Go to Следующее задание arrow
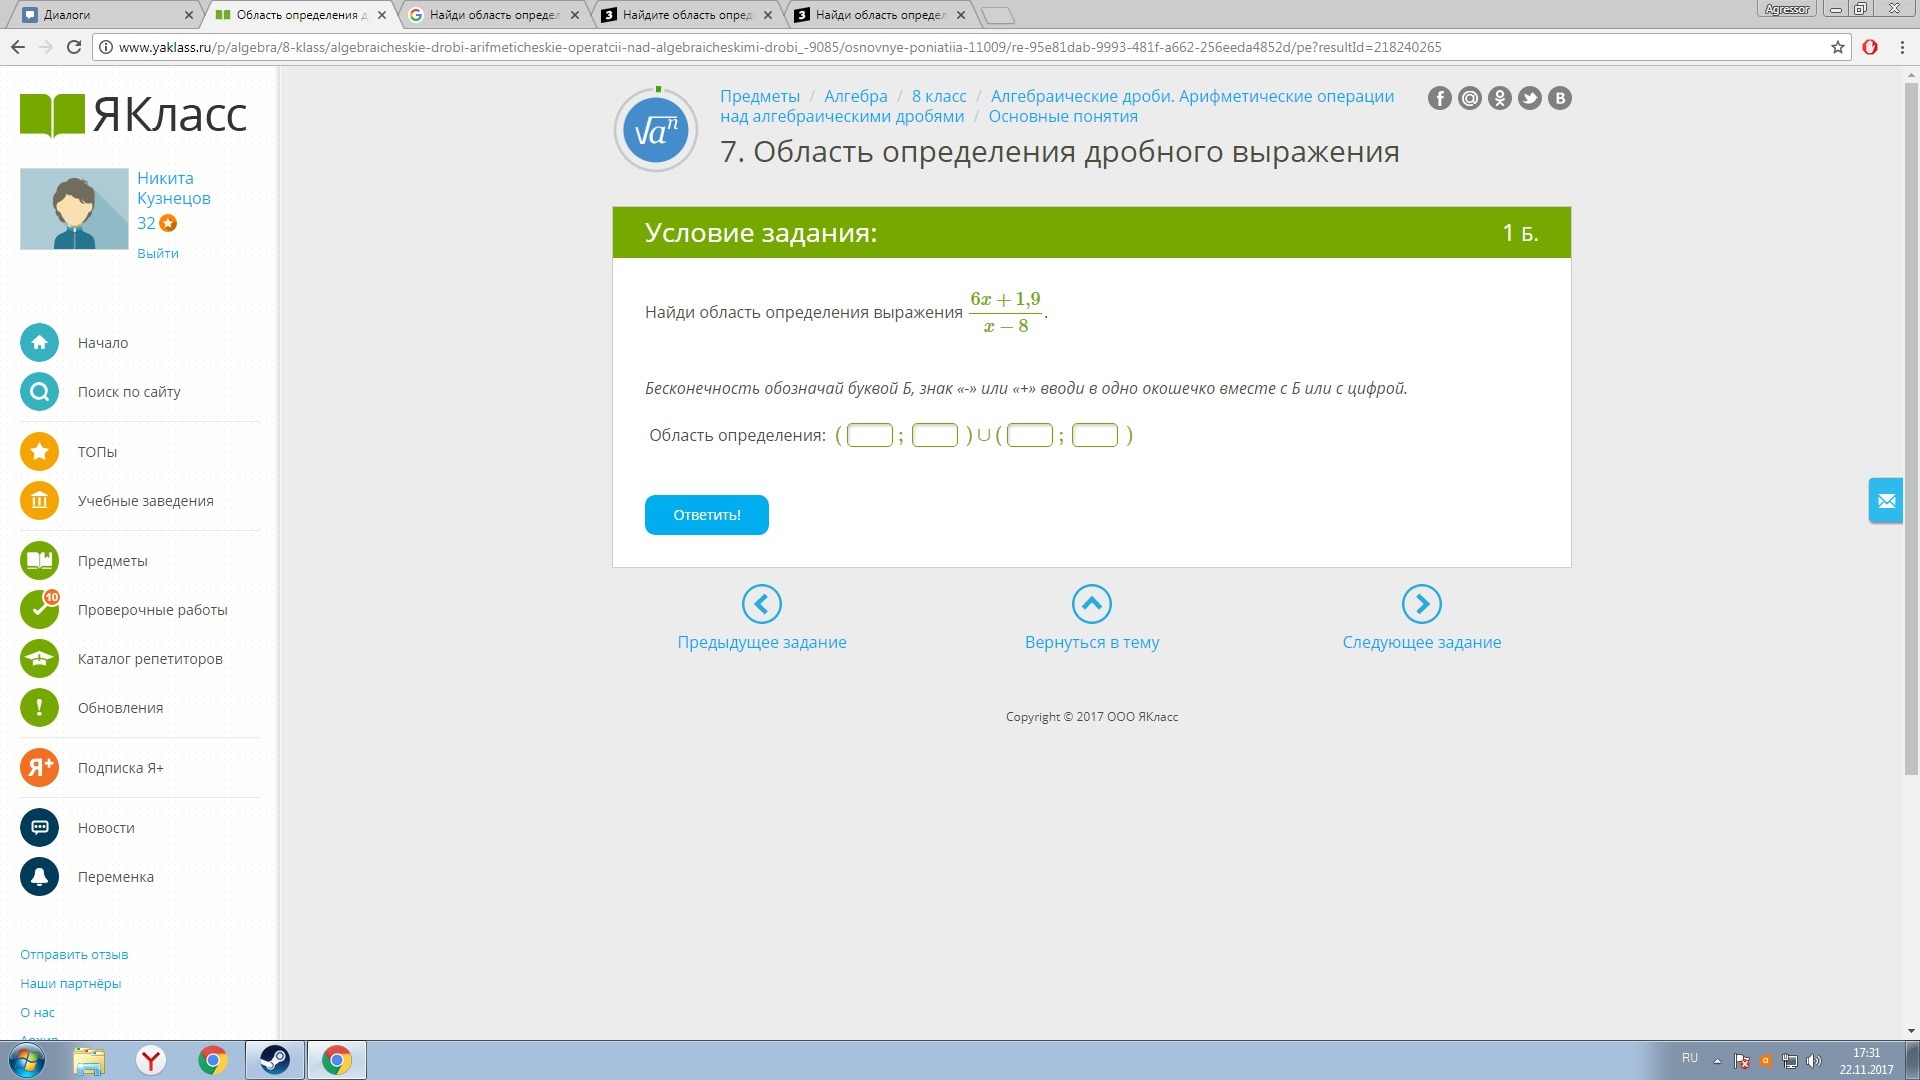 (x=1421, y=604)
